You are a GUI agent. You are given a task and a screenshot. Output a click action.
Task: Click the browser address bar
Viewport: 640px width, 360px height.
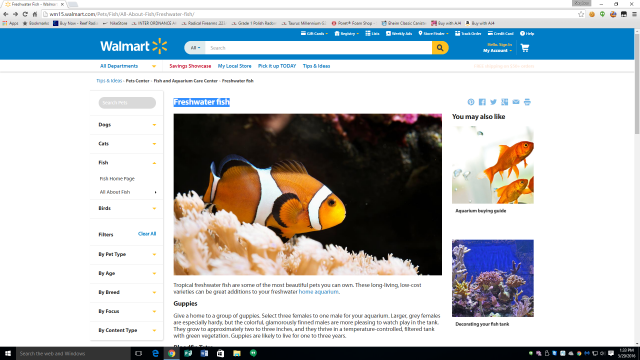pos(310,14)
